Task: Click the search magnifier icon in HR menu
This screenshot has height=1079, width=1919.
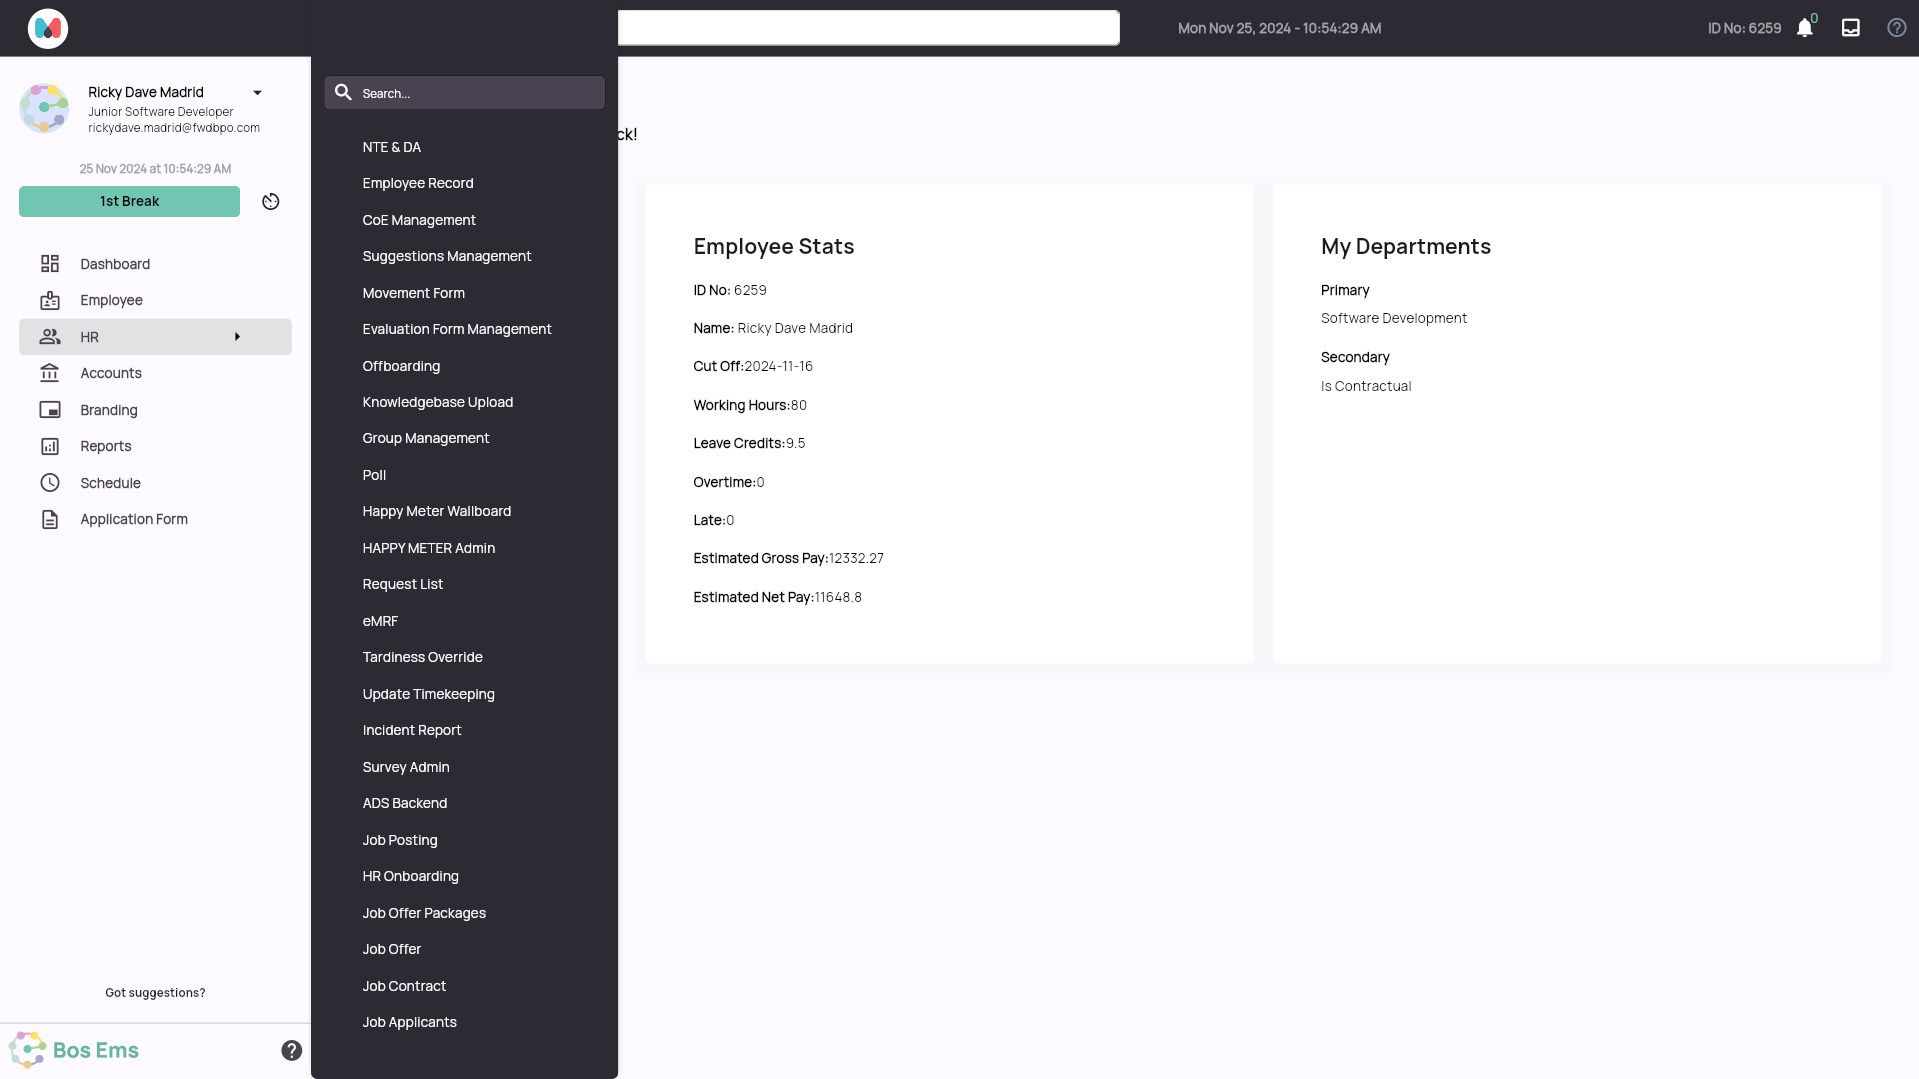Action: pyautogui.click(x=343, y=92)
